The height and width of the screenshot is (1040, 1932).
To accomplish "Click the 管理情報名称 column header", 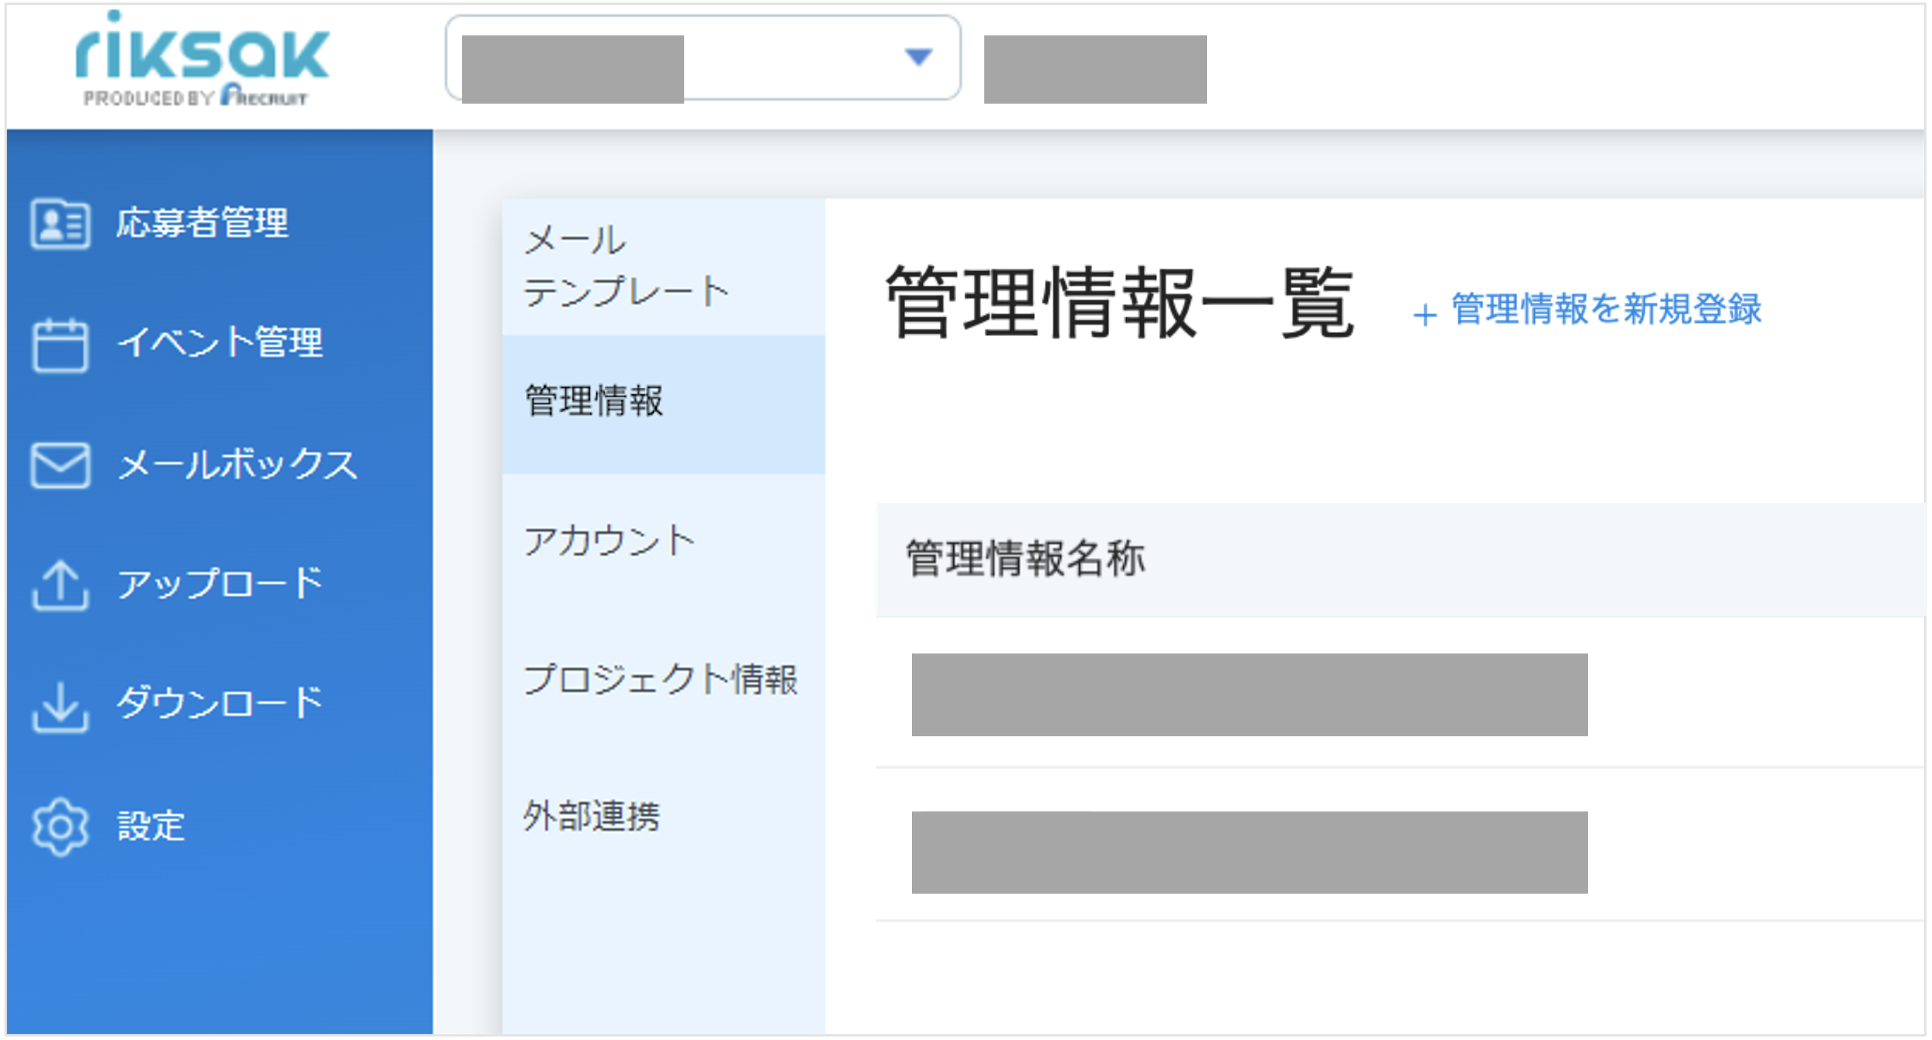I will (x=1025, y=559).
